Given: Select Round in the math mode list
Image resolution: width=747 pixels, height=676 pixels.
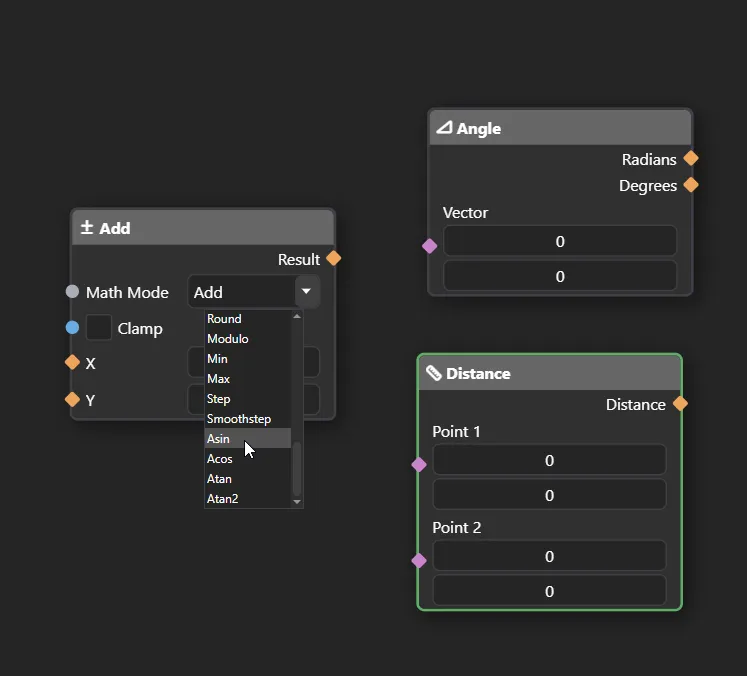Looking at the screenshot, I should [248, 319].
